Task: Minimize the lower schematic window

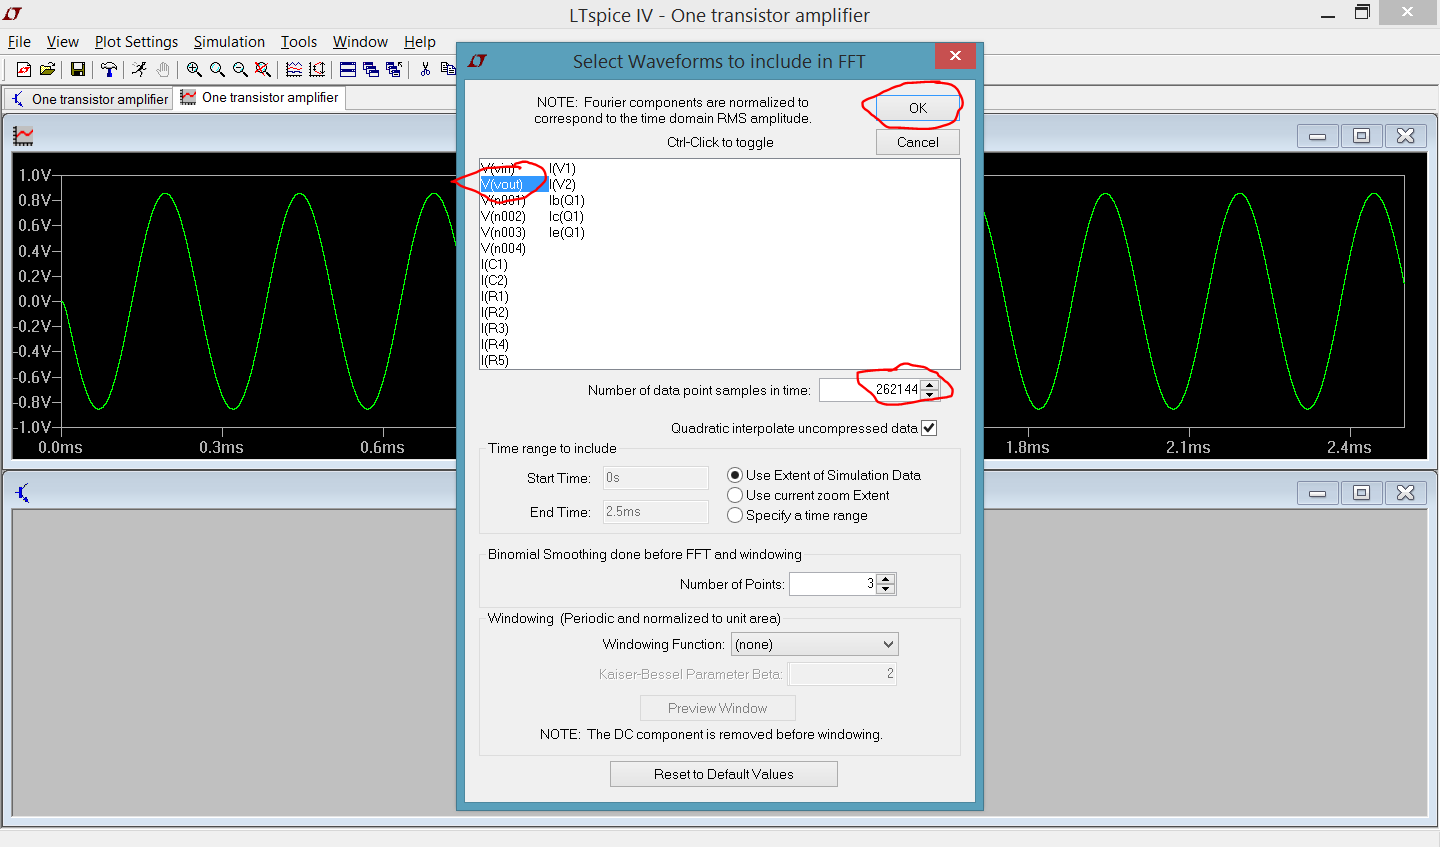Action: point(1317,492)
